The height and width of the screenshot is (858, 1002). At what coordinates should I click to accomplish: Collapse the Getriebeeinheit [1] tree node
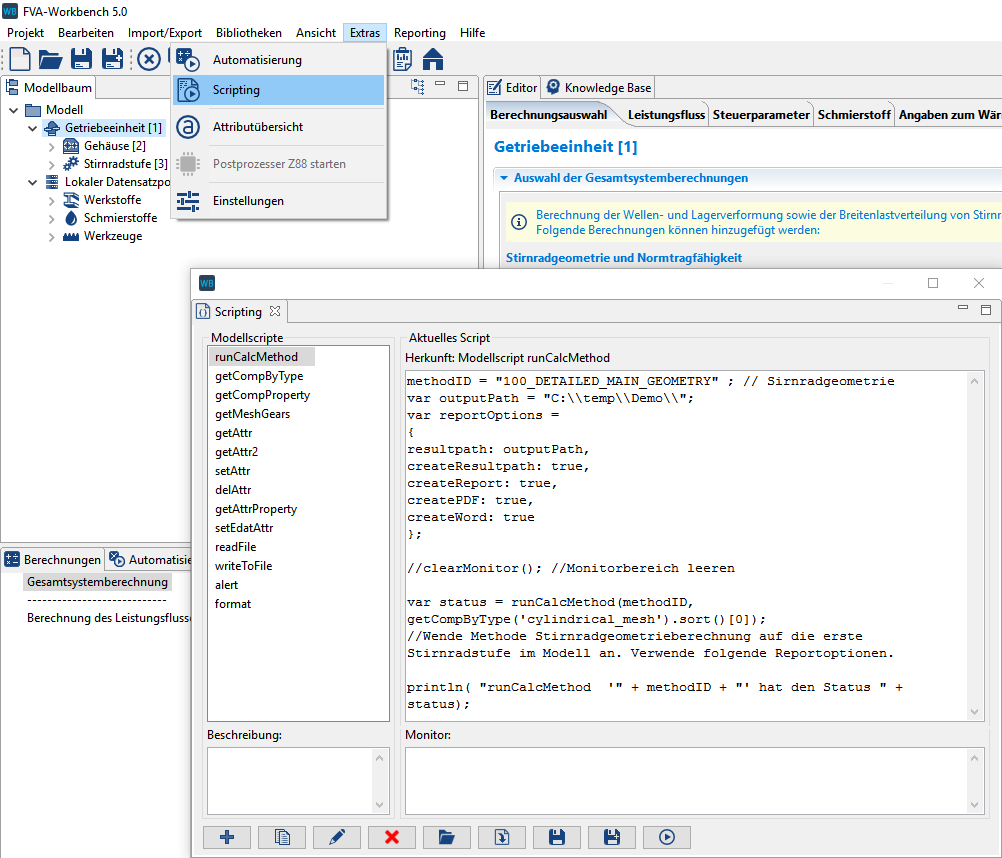click(x=33, y=128)
